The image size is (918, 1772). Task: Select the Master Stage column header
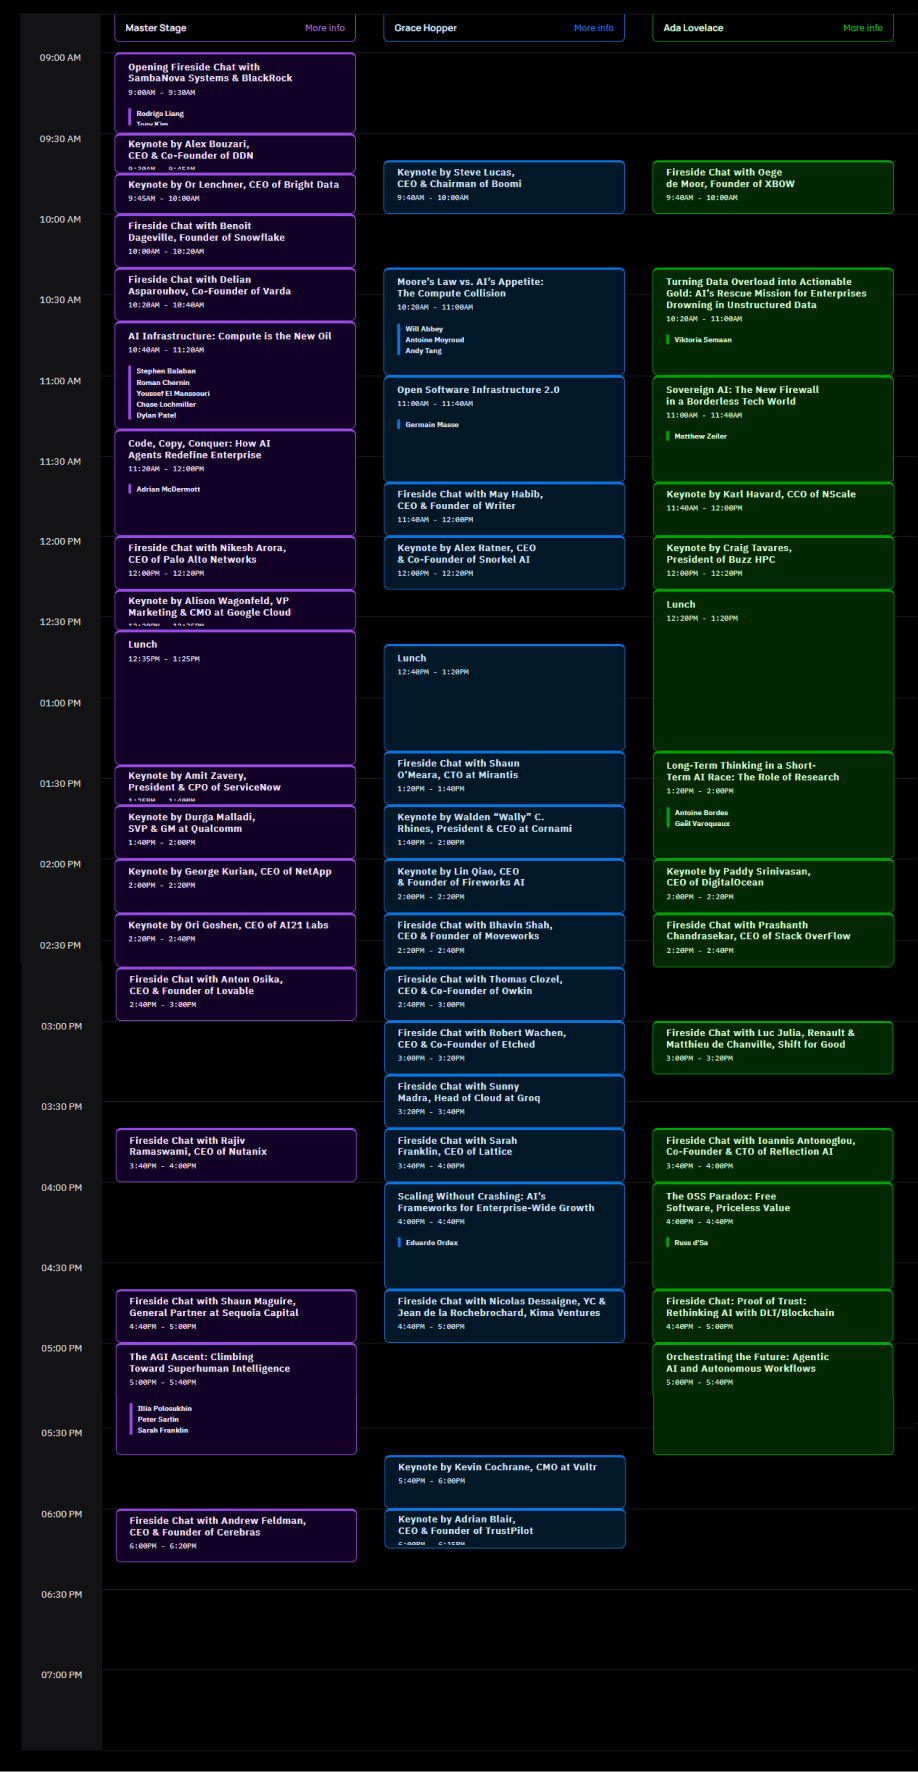coord(235,28)
